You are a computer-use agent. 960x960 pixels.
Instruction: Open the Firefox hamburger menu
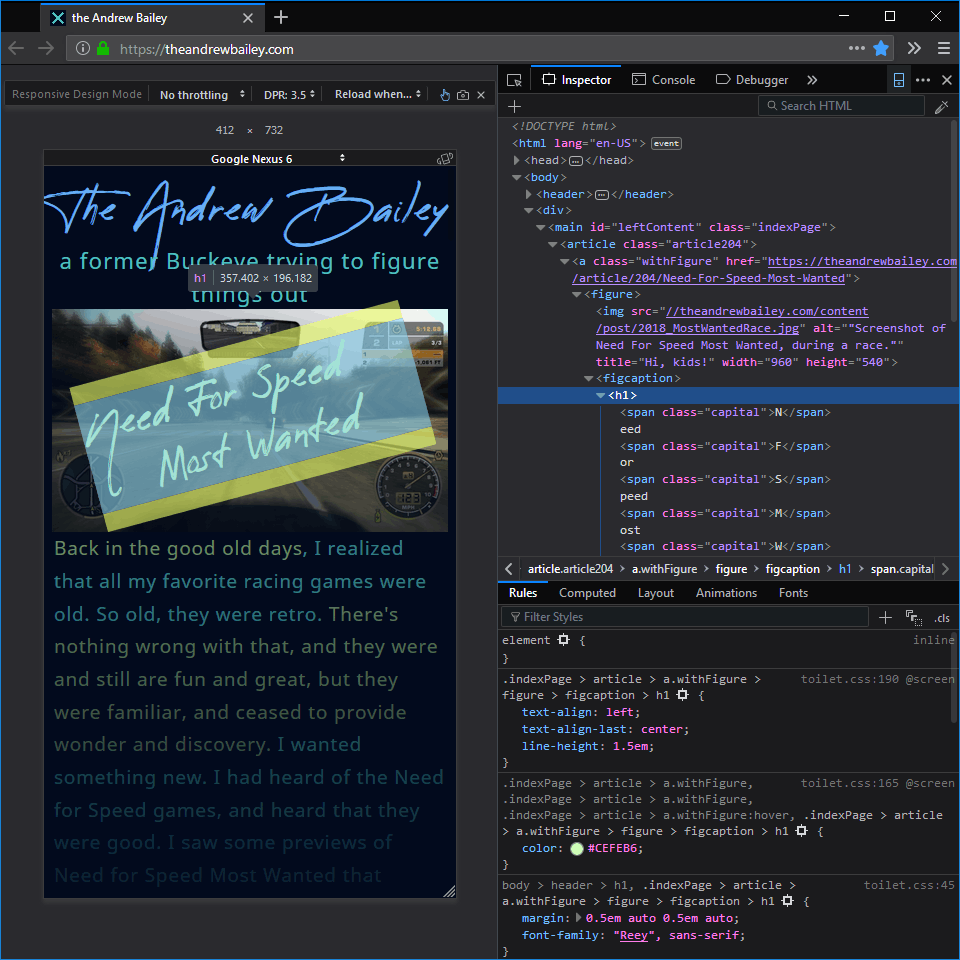[x=943, y=48]
